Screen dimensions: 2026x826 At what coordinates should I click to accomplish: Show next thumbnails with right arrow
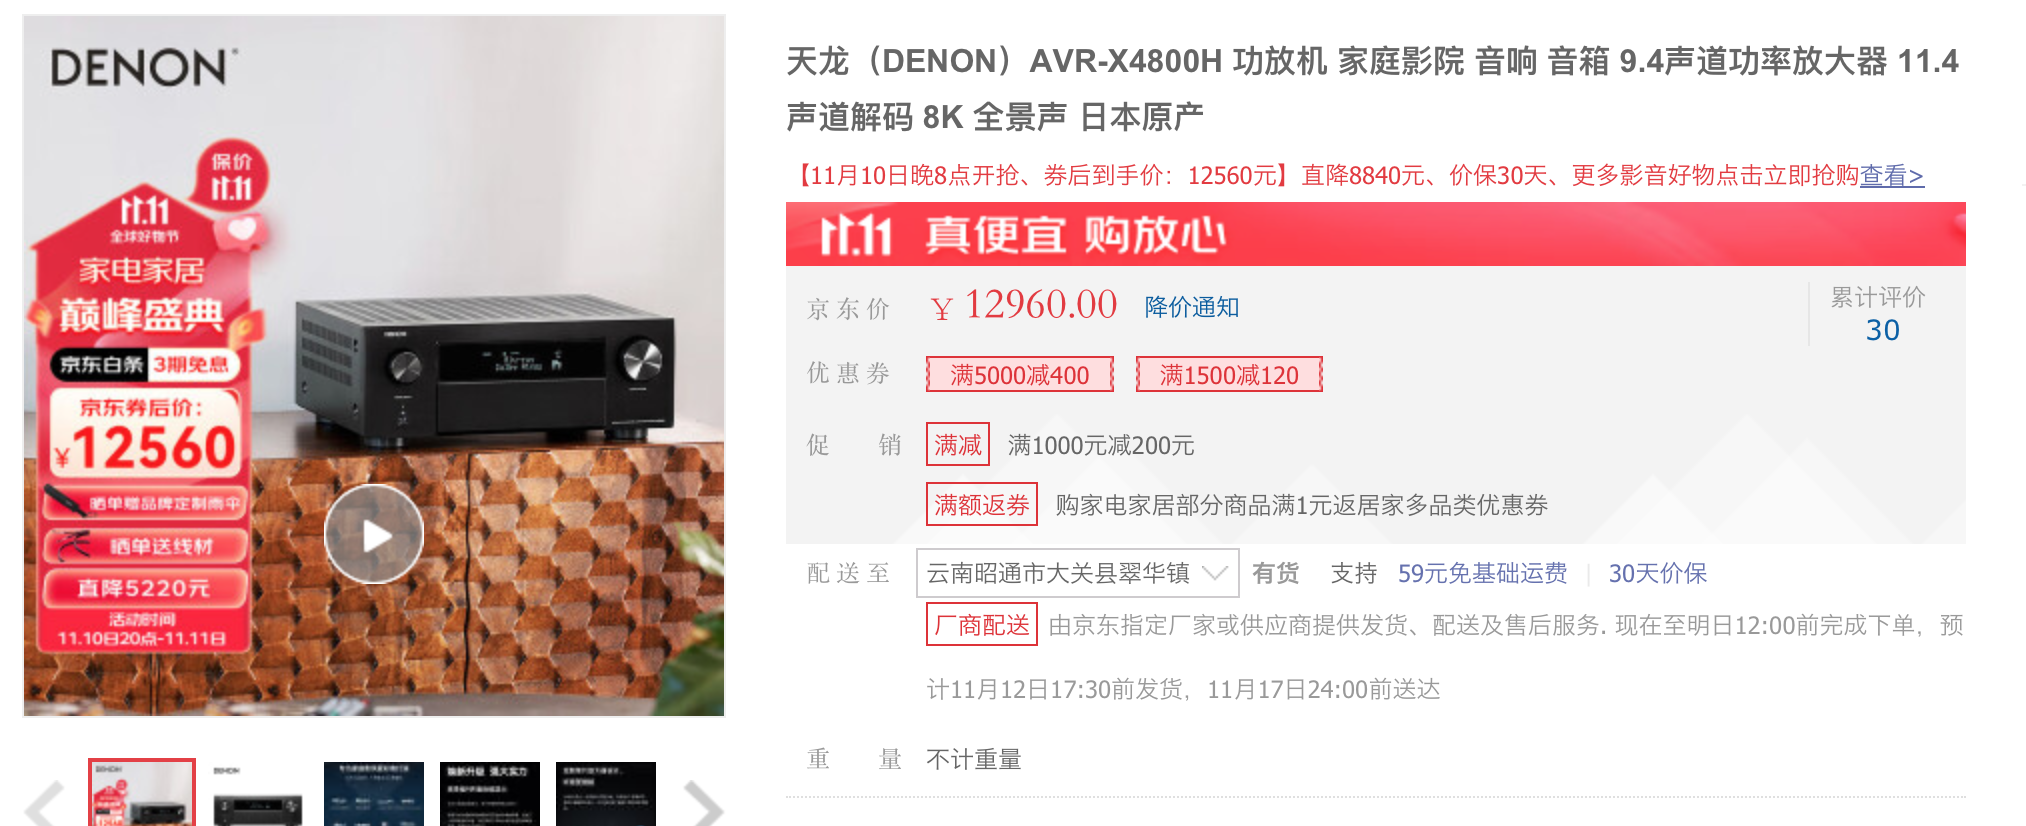click(x=703, y=803)
